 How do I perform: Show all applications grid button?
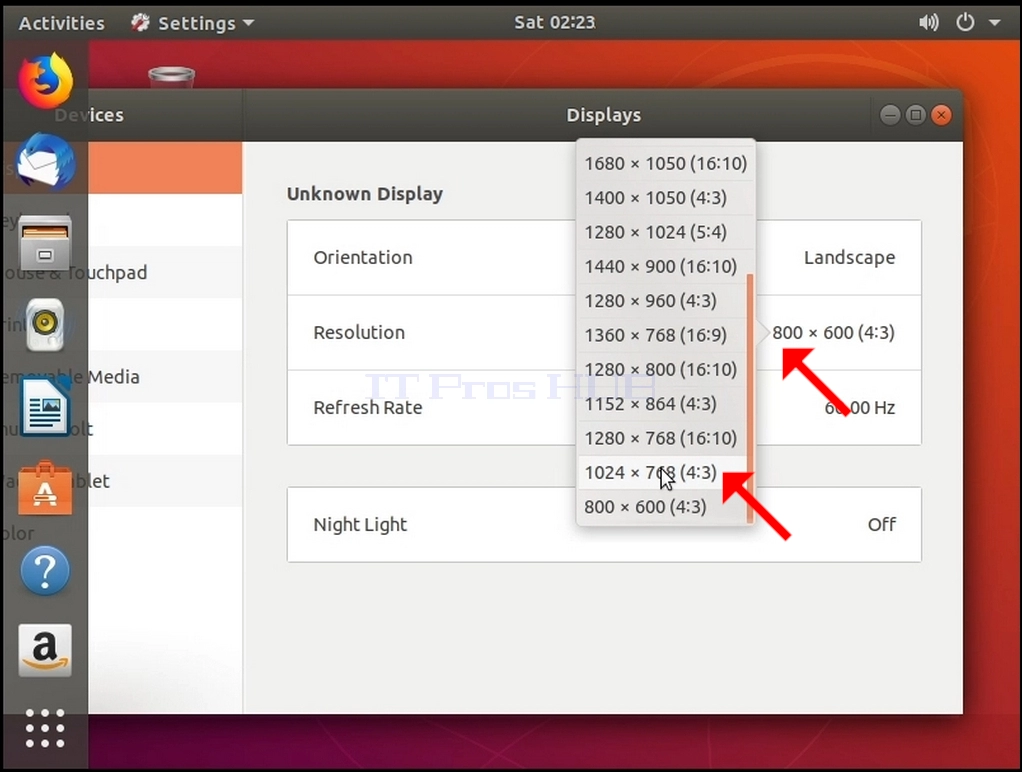[x=45, y=728]
